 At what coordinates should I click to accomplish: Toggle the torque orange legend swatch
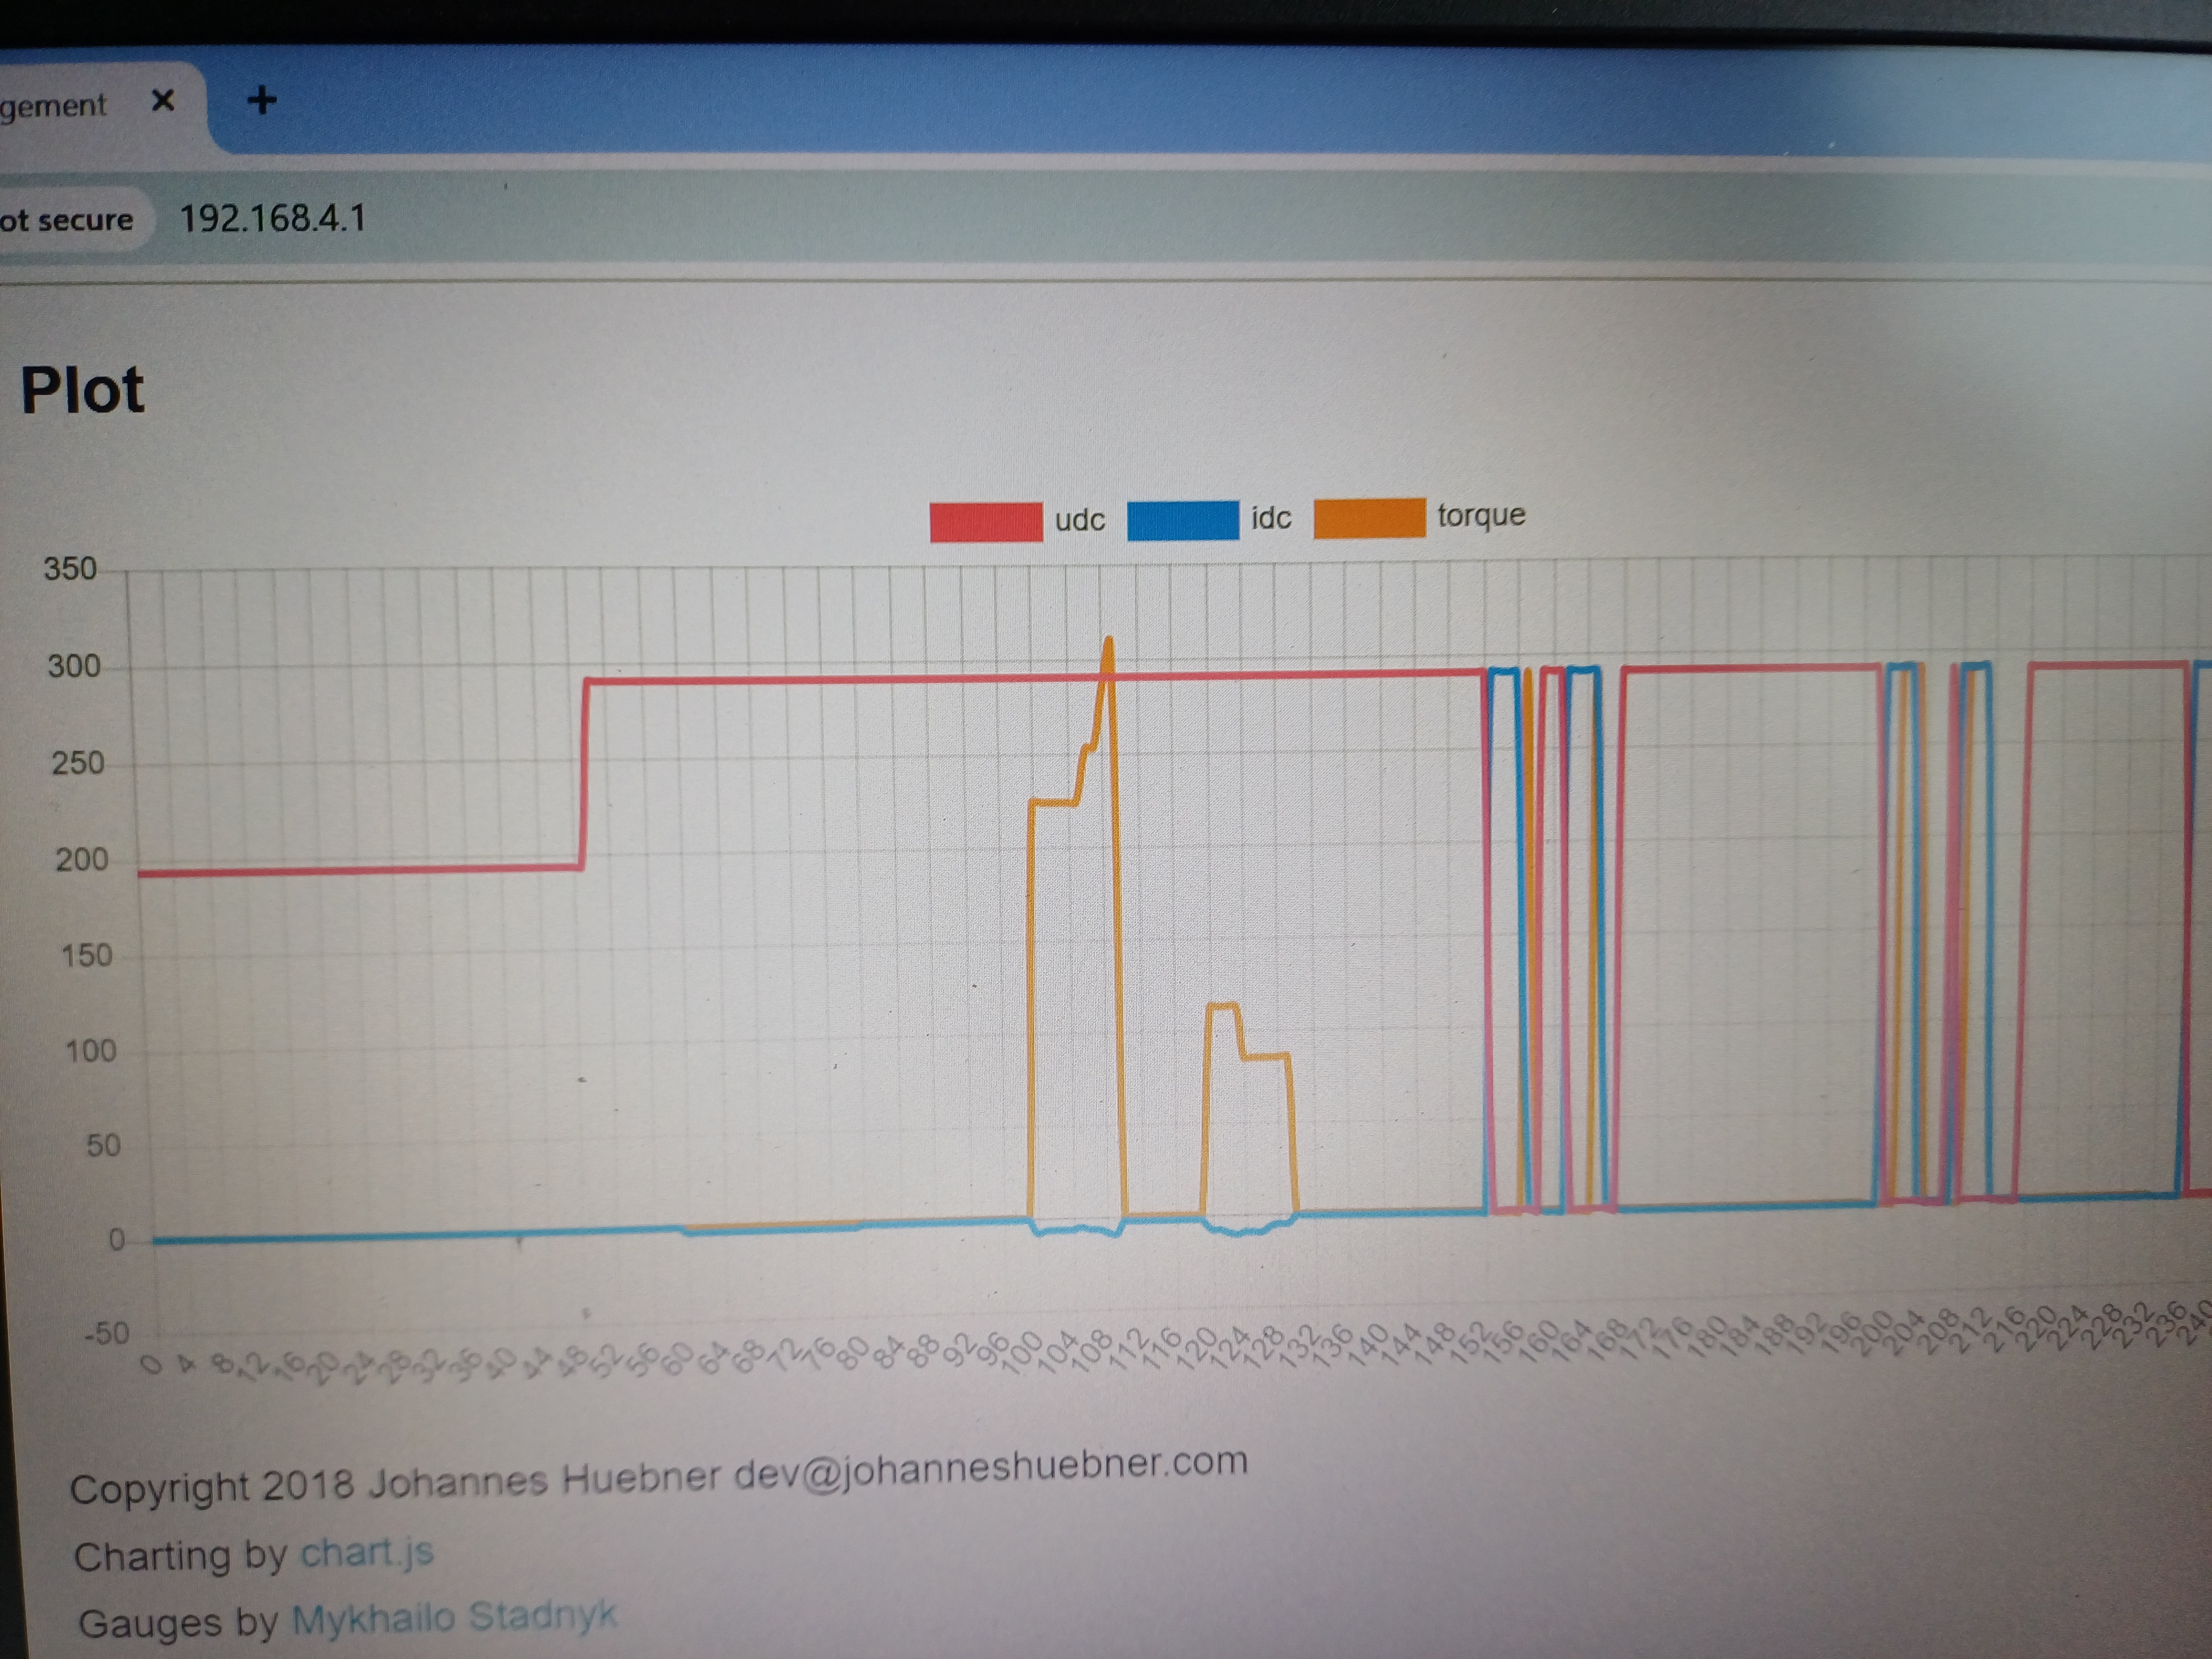coord(1369,517)
